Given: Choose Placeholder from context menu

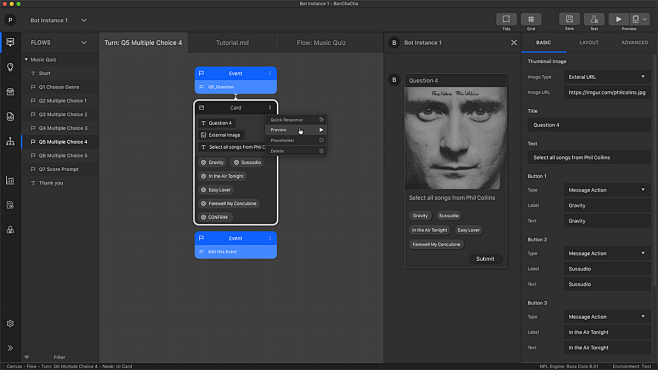Looking at the screenshot, I should click(x=296, y=141).
